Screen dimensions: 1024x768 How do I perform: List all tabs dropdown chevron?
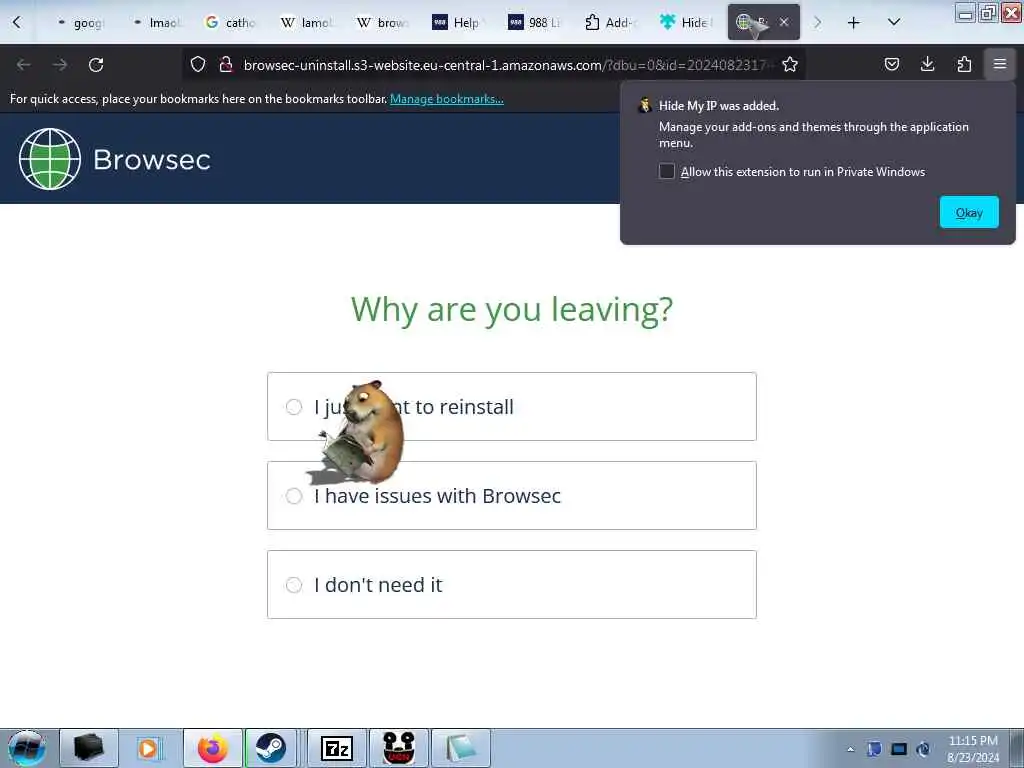pos(894,22)
